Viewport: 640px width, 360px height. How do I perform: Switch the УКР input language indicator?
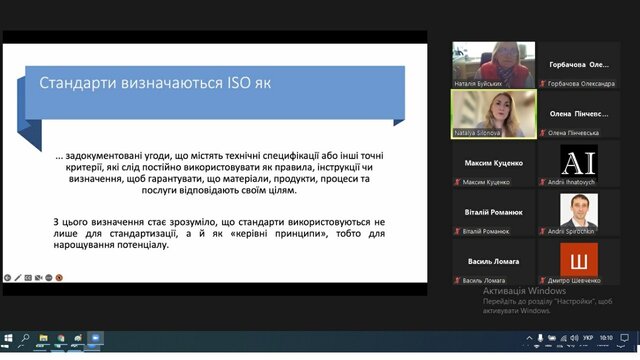pyautogui.click(x=588, y=338)
